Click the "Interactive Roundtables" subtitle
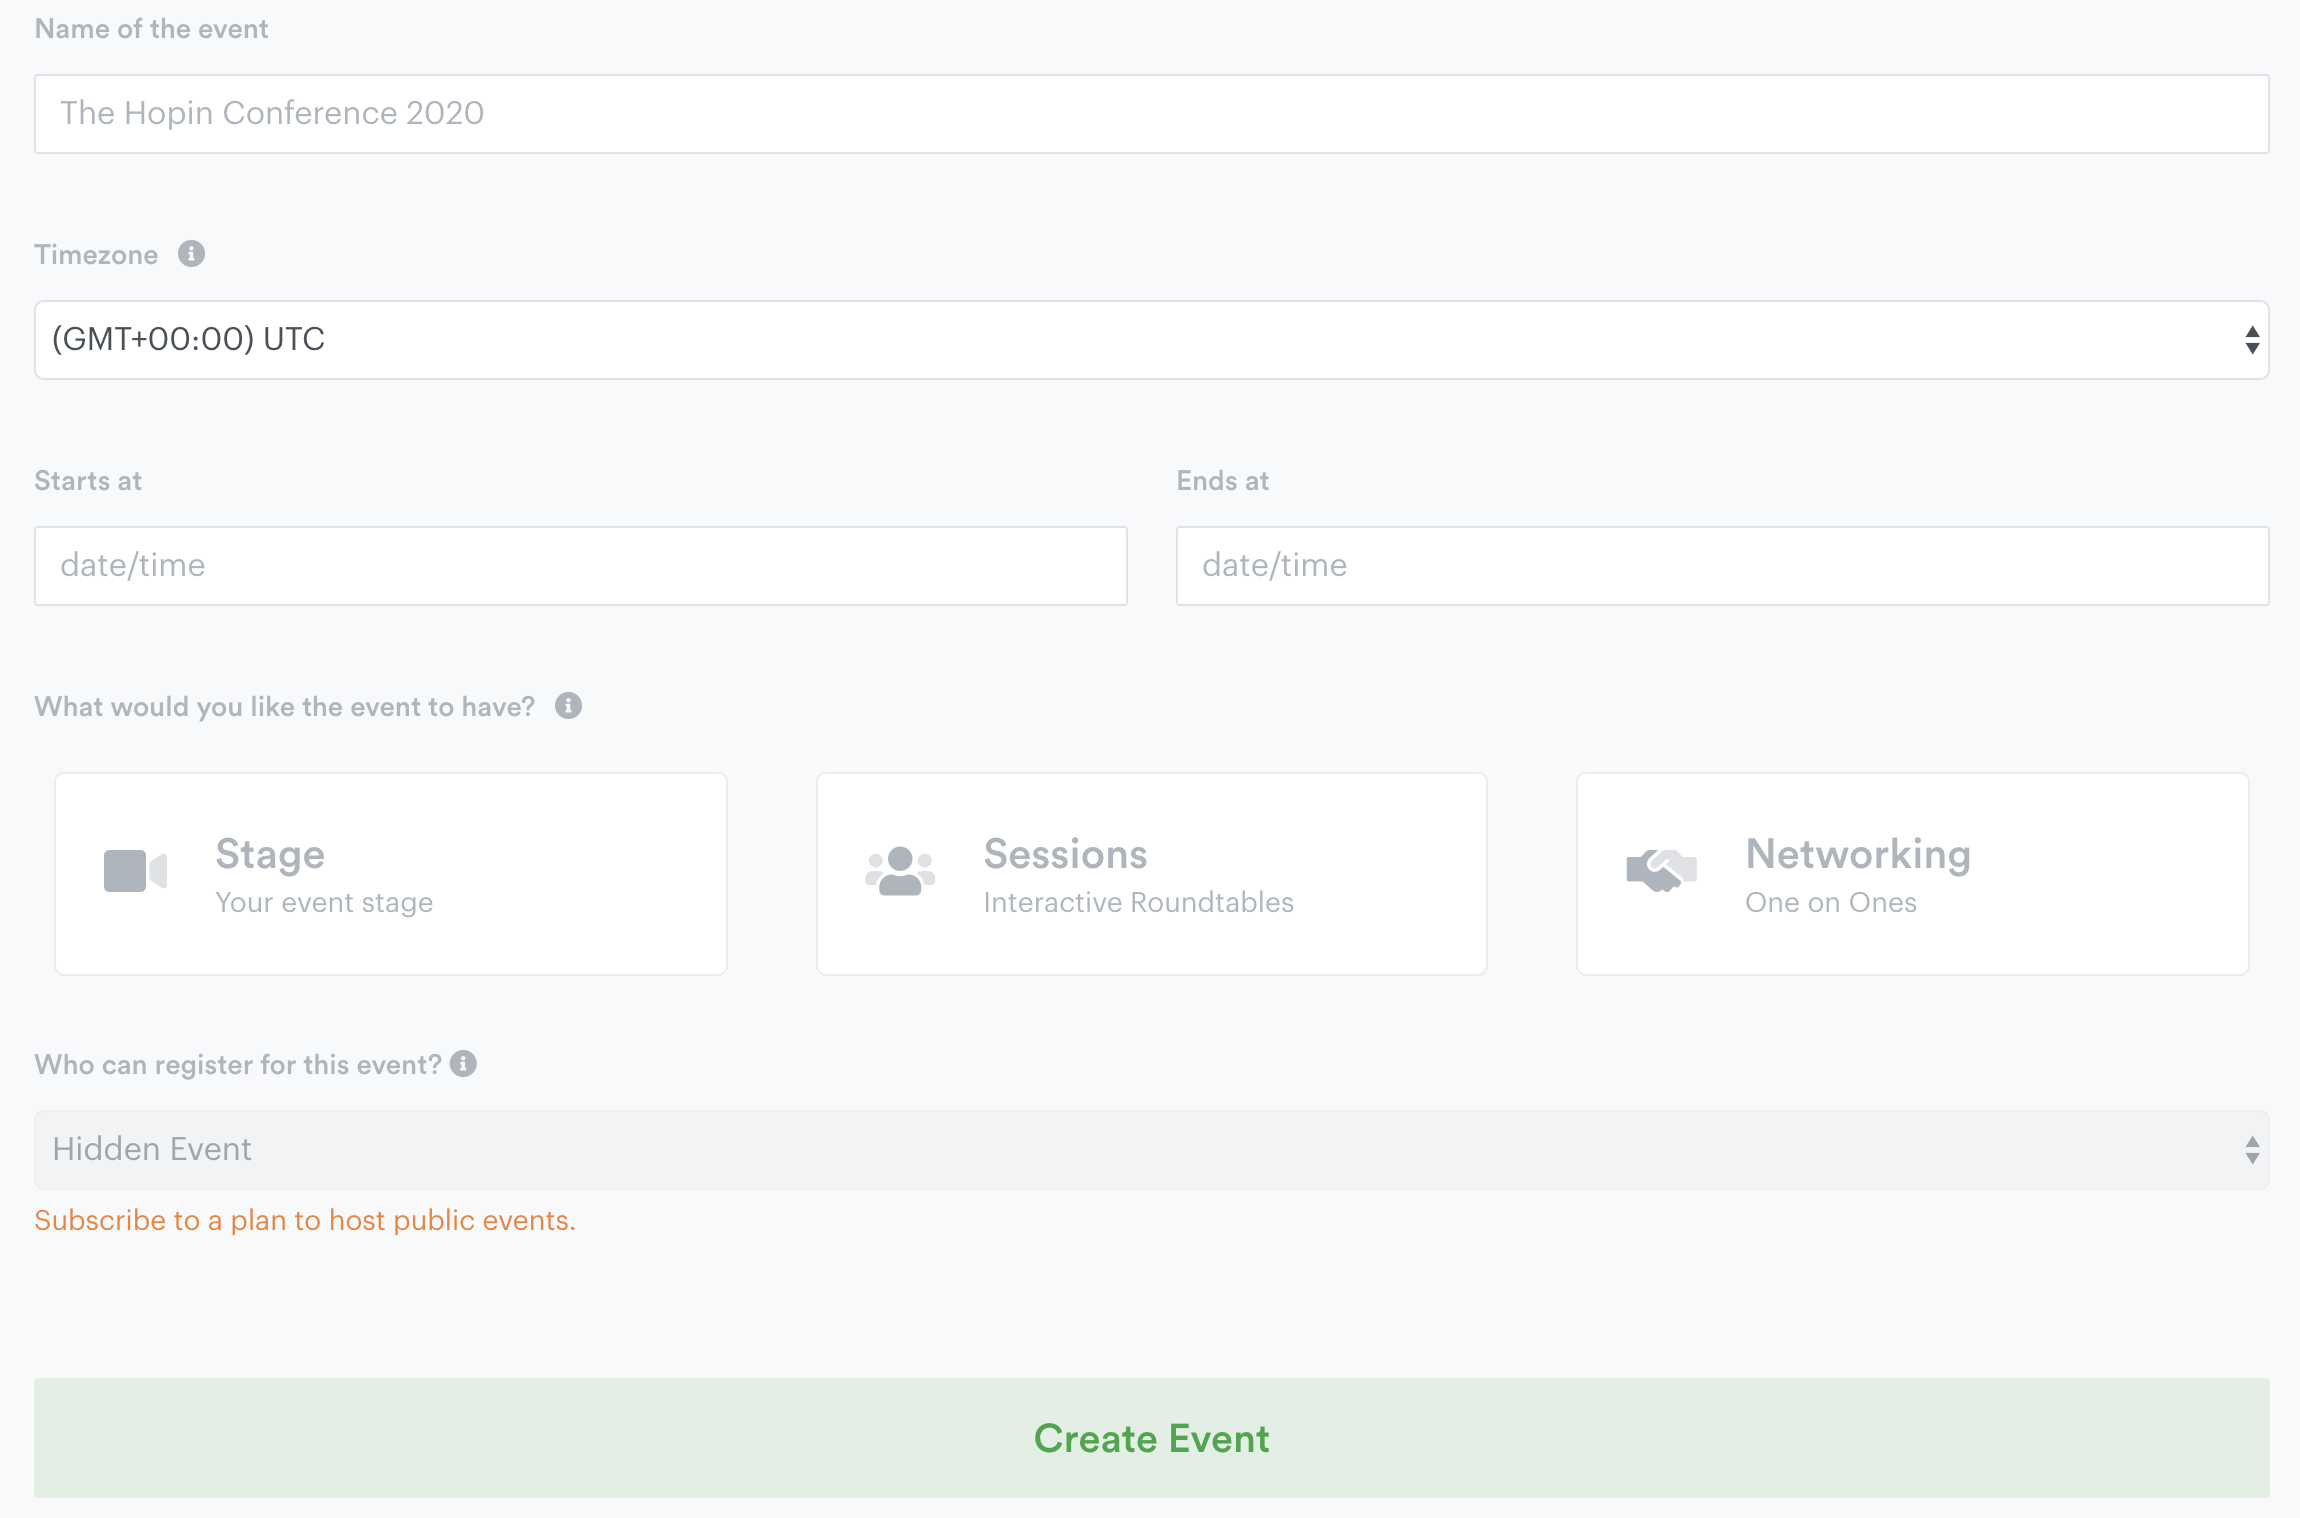Screen dimensions: 2300x1518 1139,903
